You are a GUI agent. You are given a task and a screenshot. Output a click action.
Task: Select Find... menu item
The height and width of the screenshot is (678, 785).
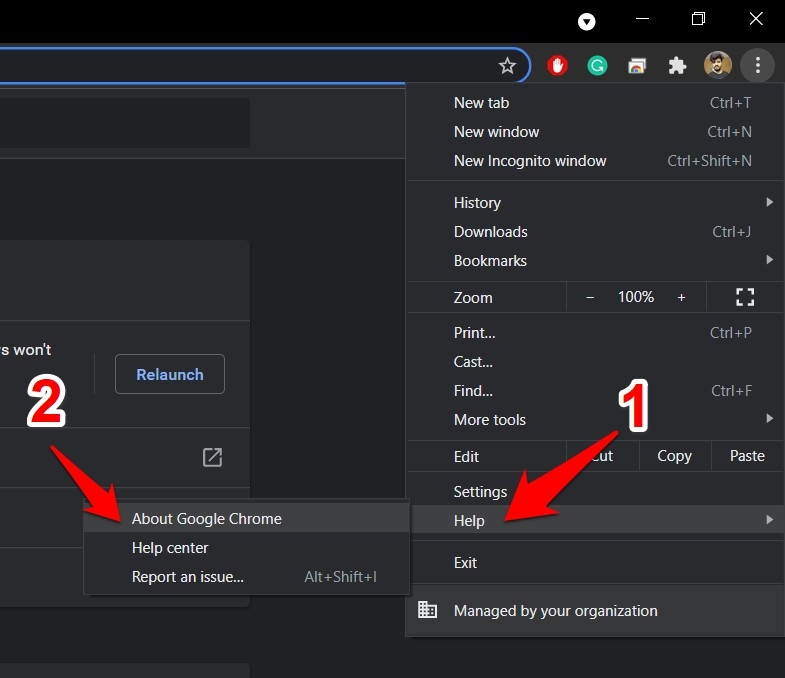(595, 391)
